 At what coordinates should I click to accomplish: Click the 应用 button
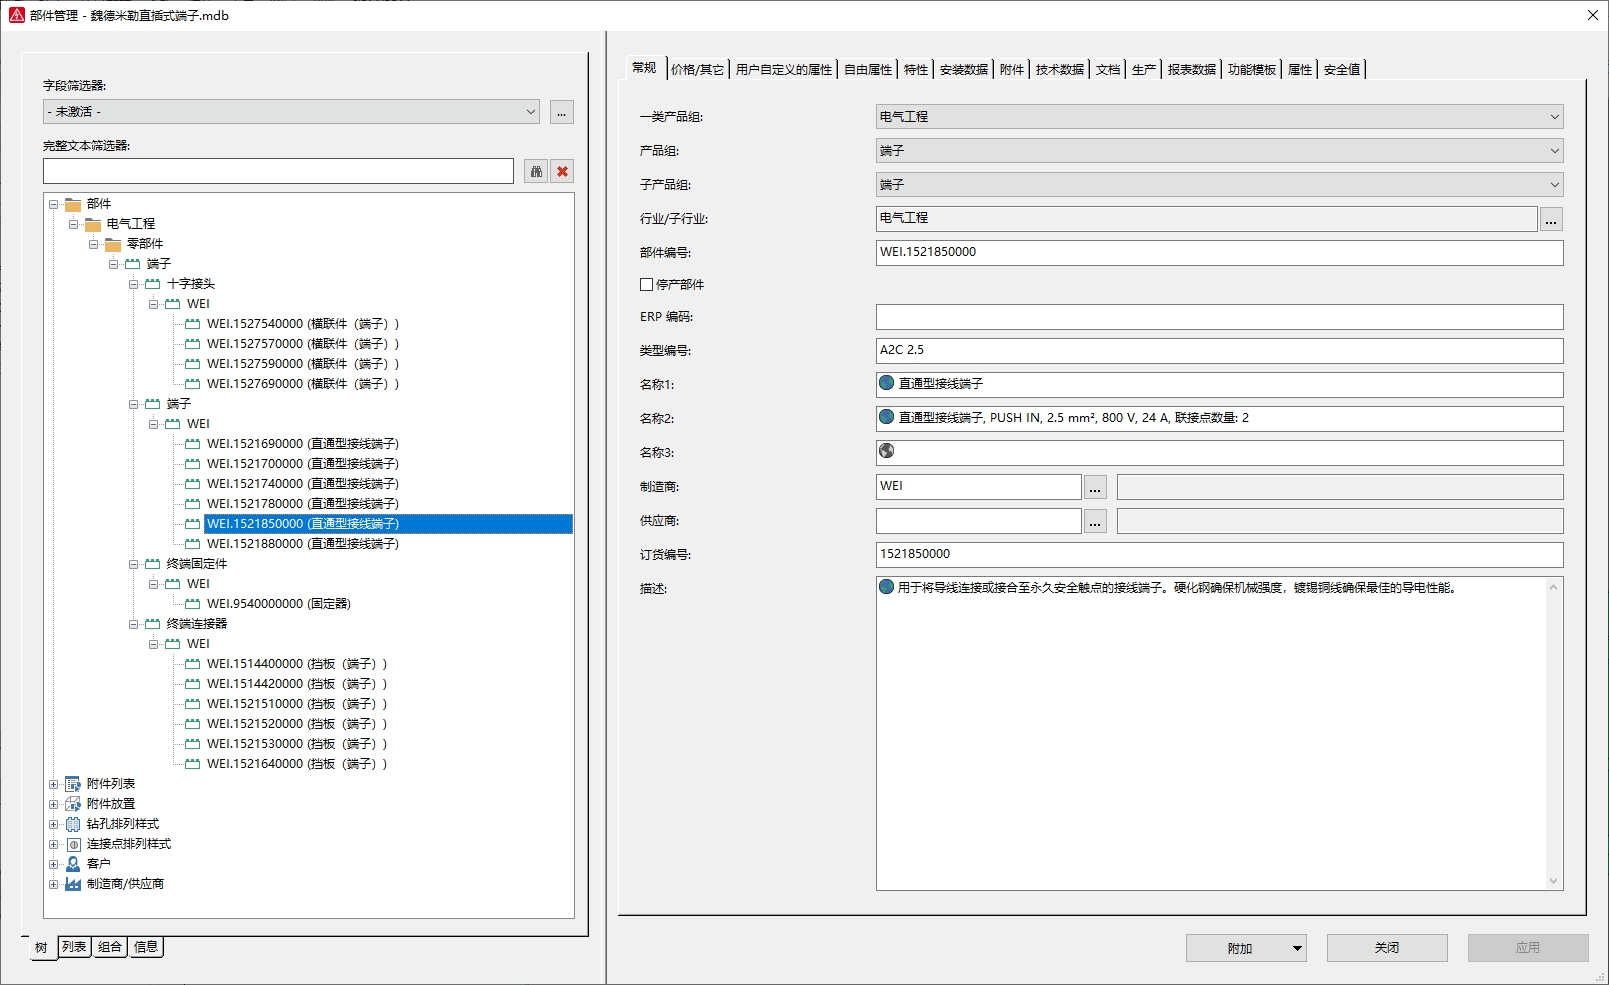click(1528, 948)
